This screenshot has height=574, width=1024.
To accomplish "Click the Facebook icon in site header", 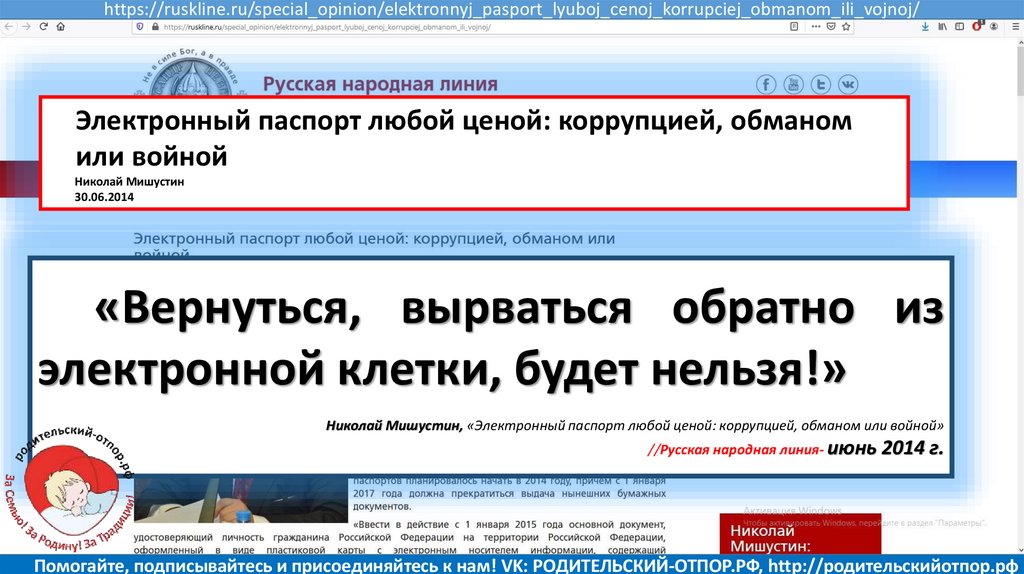I will [x=767, y=84].
